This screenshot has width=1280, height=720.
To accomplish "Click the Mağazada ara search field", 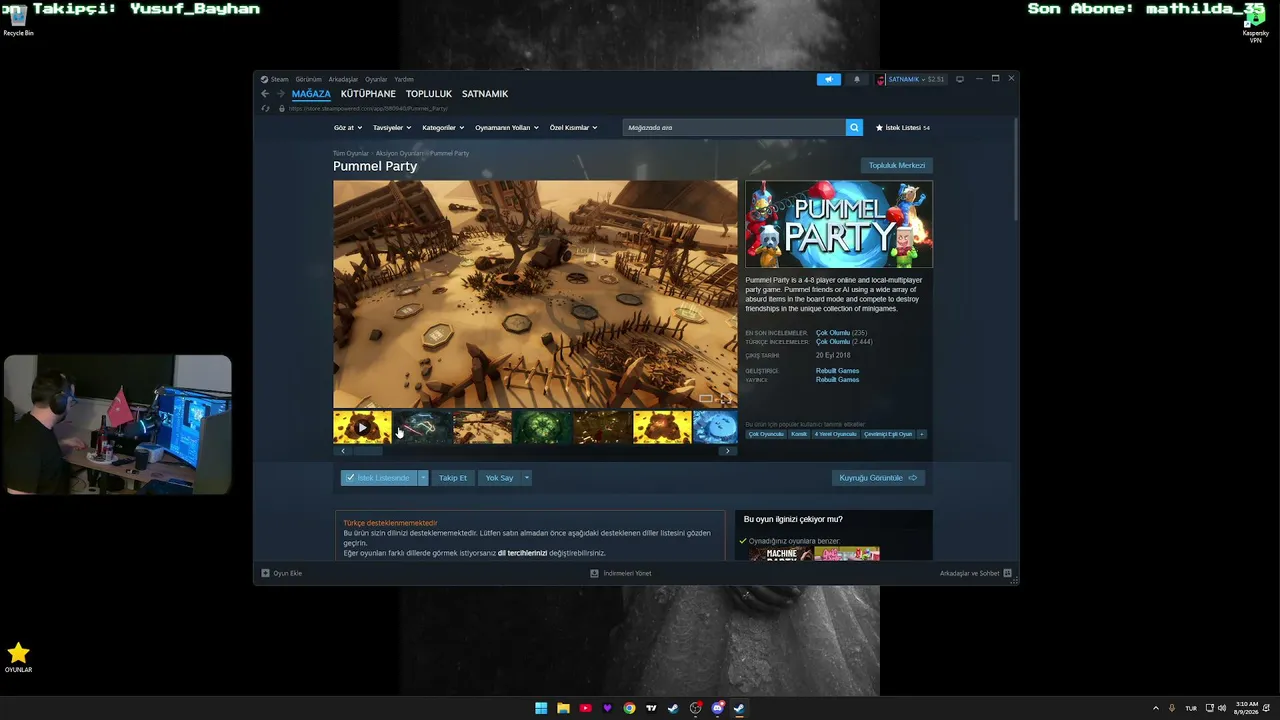I will [734, 128].
